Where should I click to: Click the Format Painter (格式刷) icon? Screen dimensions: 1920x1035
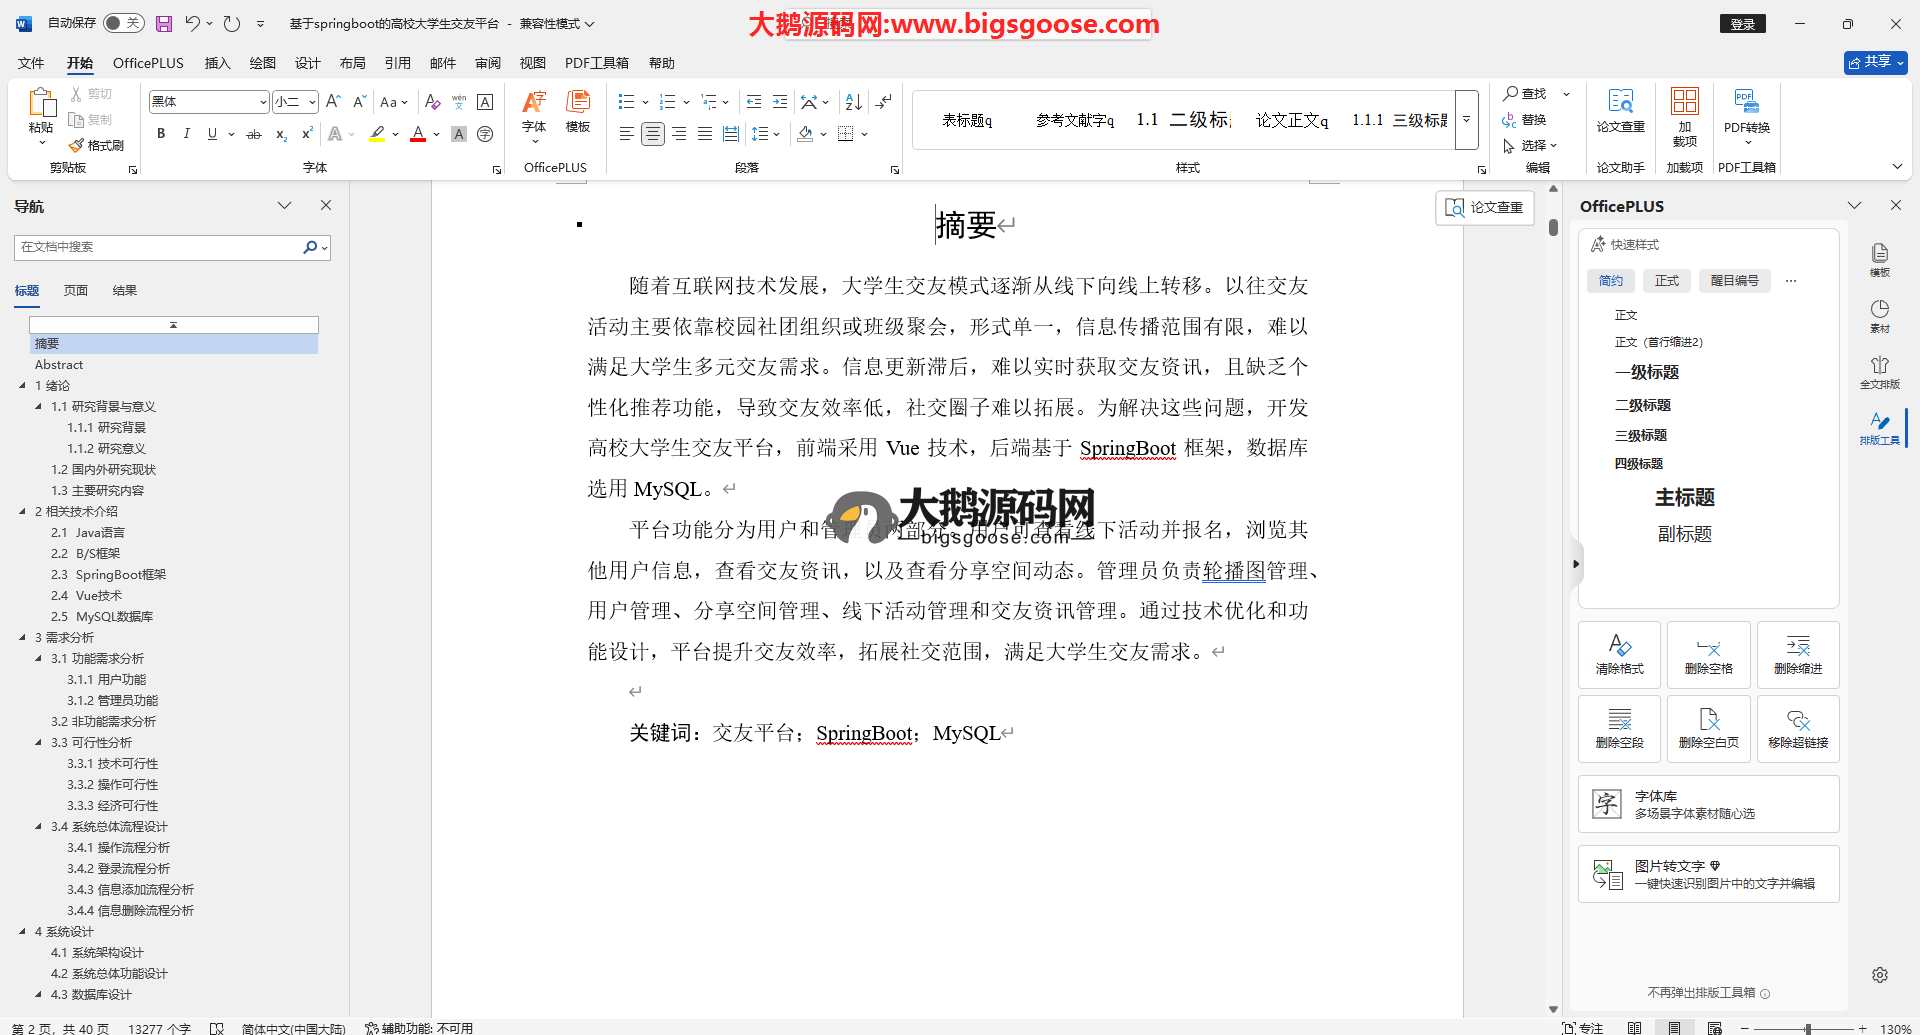(96, 145)
